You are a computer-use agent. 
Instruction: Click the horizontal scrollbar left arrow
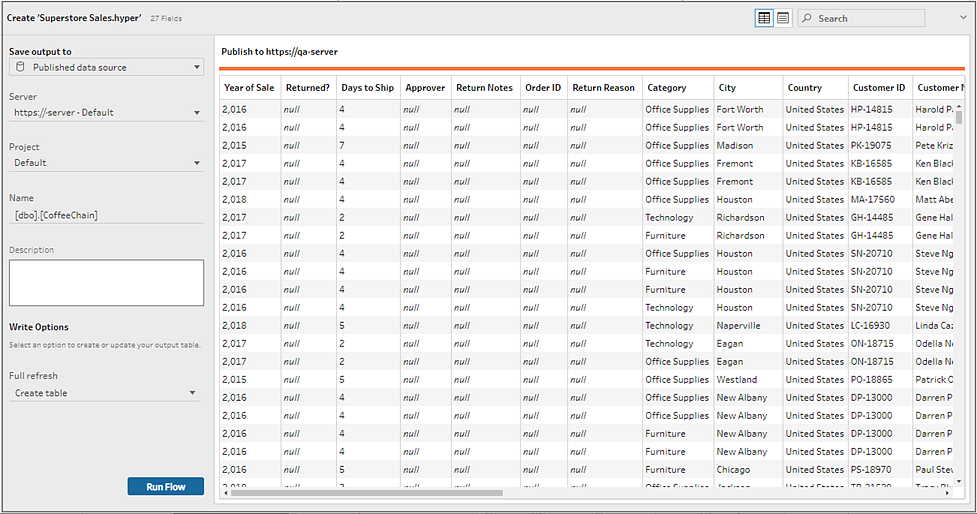click(x=226, y=493)
